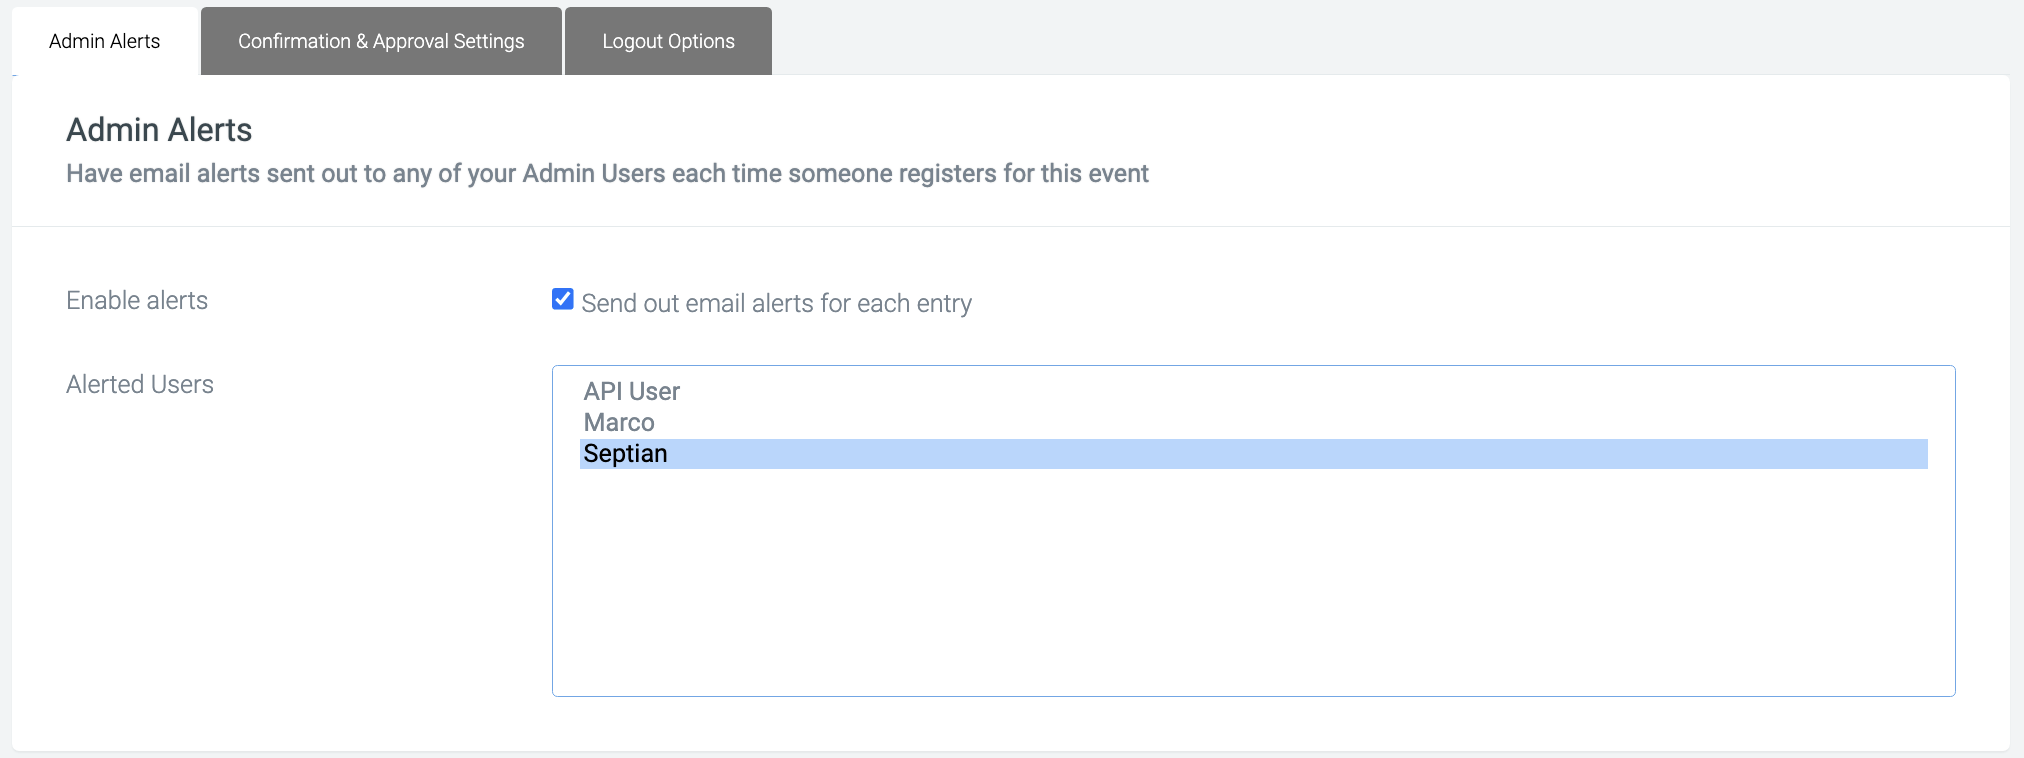Go to the Logout Options tab
This screenshot has height=758, width=2024.
tap(668, 41)
